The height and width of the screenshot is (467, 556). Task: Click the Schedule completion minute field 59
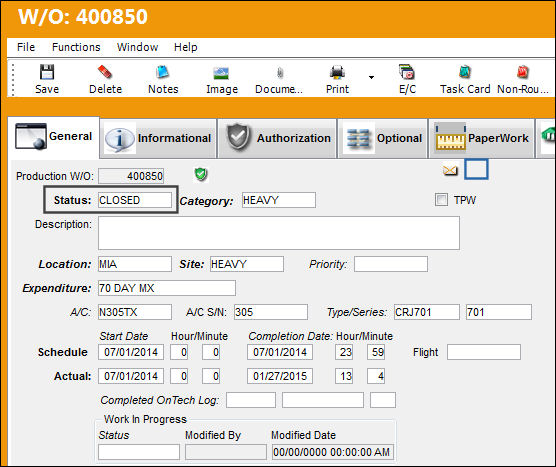point(376,352)
